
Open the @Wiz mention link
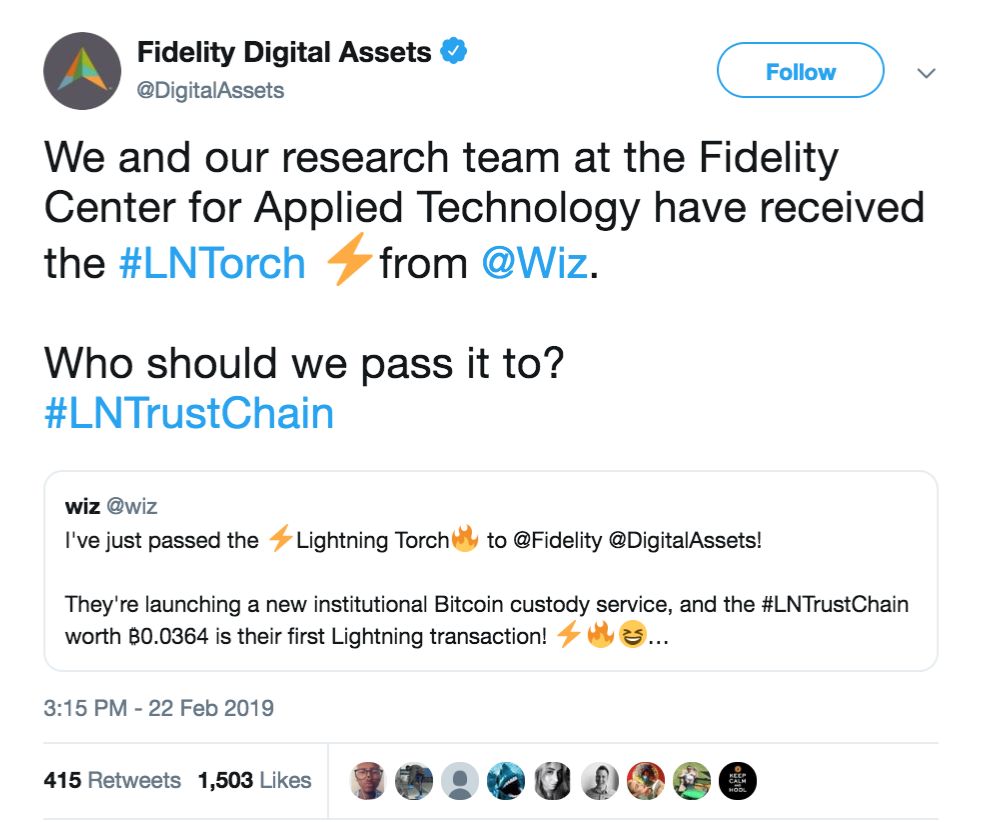(534, 263)
